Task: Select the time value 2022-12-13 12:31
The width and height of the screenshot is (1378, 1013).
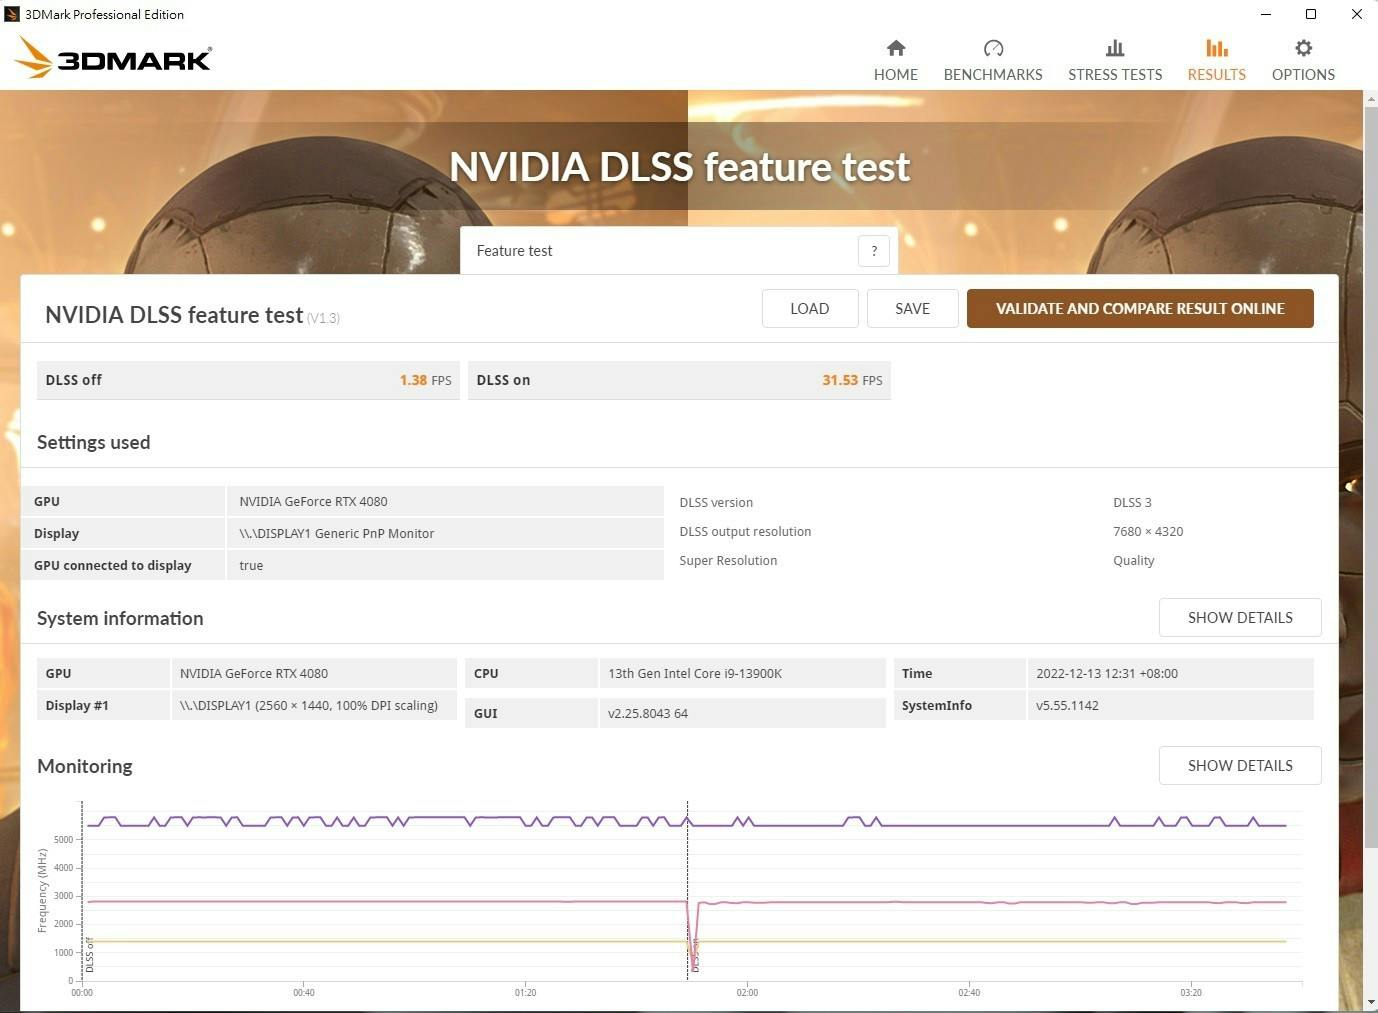Action: pyautogui.click(x=1107, y=674)
